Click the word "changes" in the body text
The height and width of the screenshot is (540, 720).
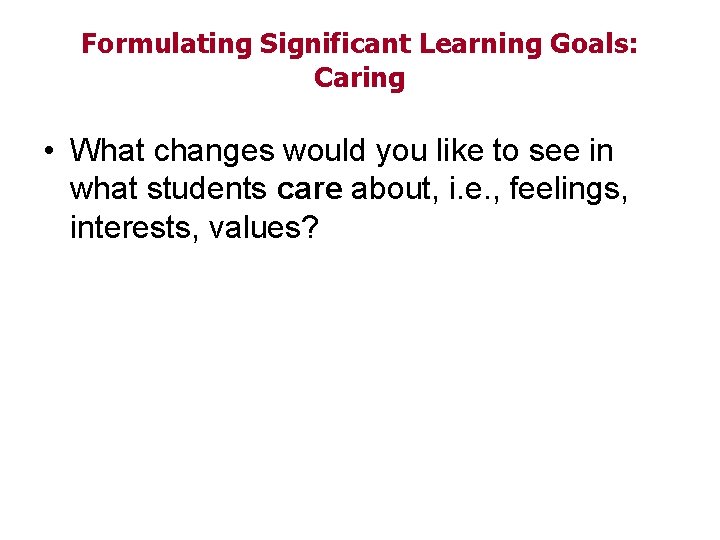click(x=215, y=151)
